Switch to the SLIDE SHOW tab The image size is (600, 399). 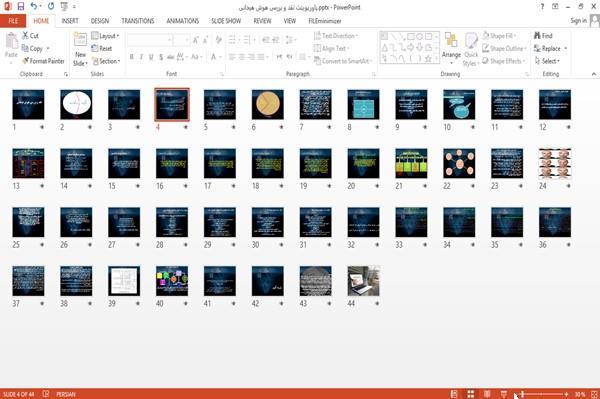coord(226,21)
